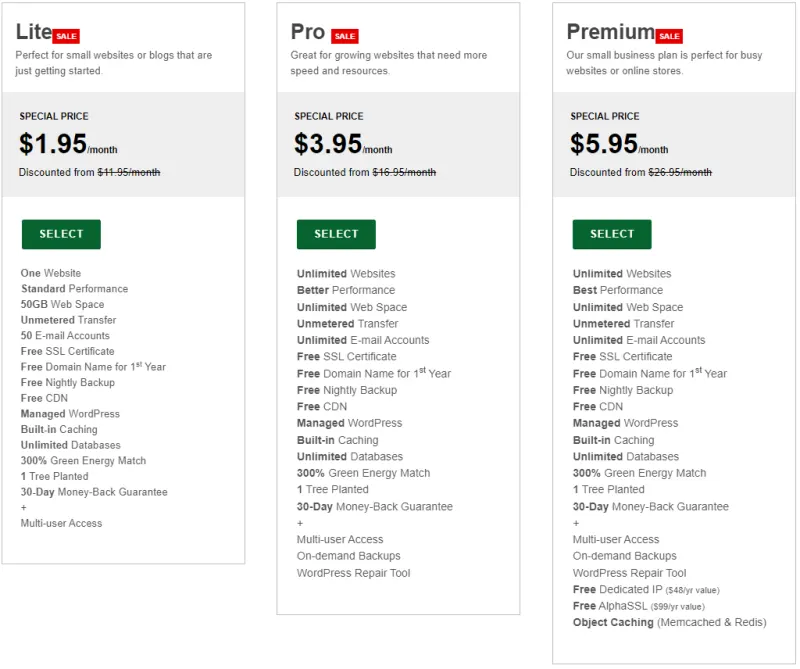This screenshot has height=669, width=800.
Task: Select the Lite plan heading
Action: [34, 31]
